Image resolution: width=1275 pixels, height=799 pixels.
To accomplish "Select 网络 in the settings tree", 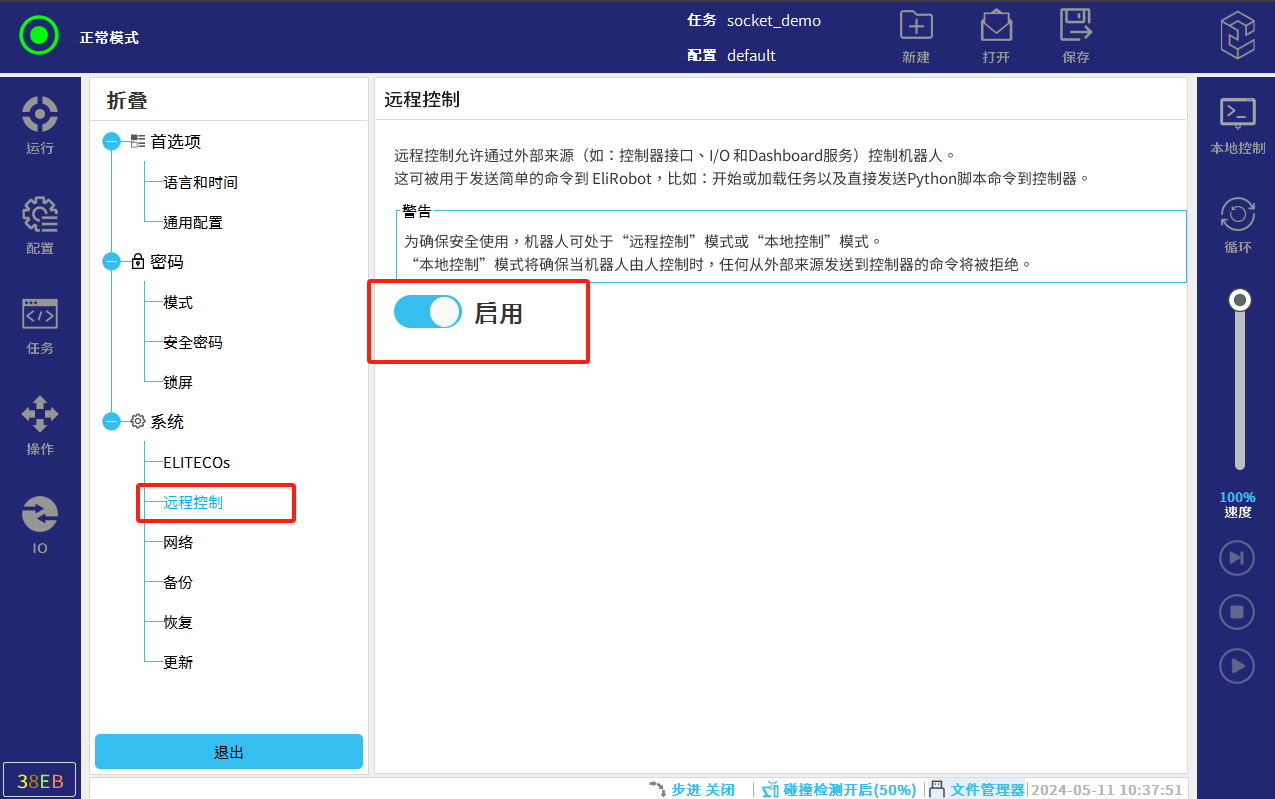I will point(178,542).
